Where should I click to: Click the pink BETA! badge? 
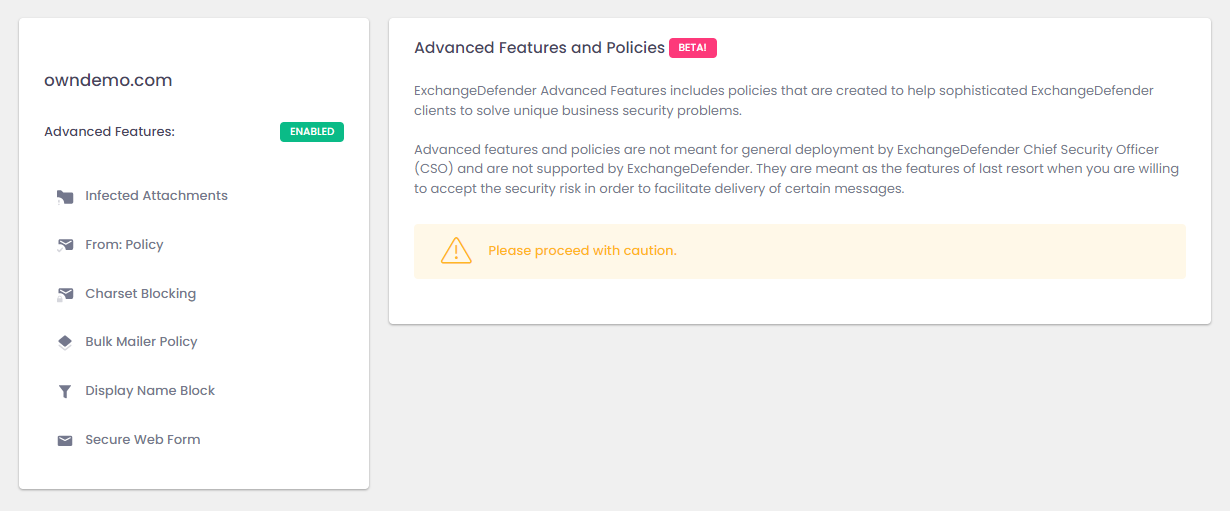pyautogui.click(x=693, y=48)
